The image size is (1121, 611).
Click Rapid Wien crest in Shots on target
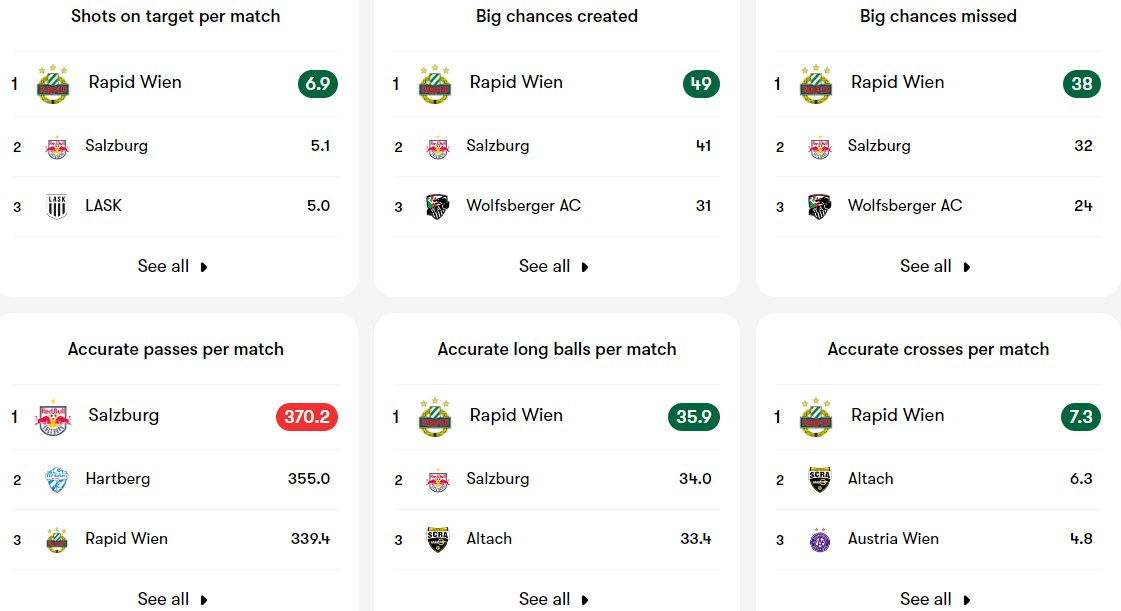(x=53, y=84)
